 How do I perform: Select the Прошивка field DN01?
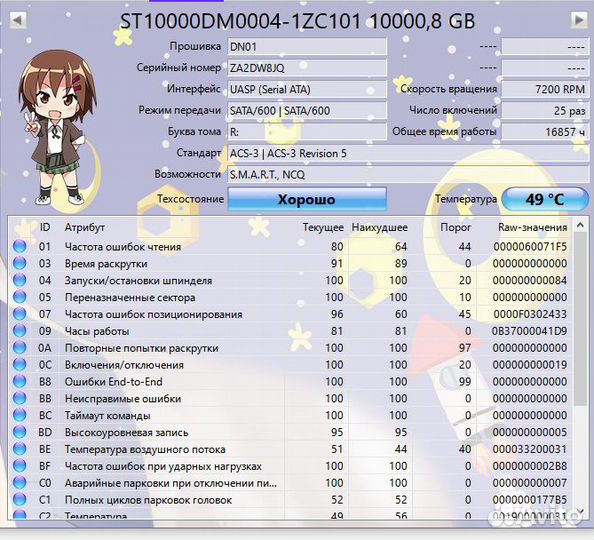pos(307,47)
